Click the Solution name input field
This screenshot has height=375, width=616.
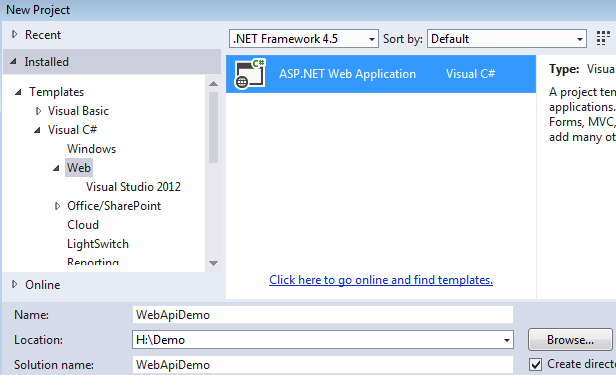tap(323, 365)
